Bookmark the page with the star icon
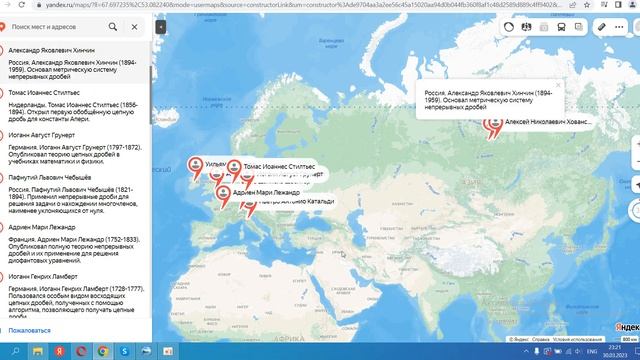This screenshot has width=640, height=360. point(587,5)
